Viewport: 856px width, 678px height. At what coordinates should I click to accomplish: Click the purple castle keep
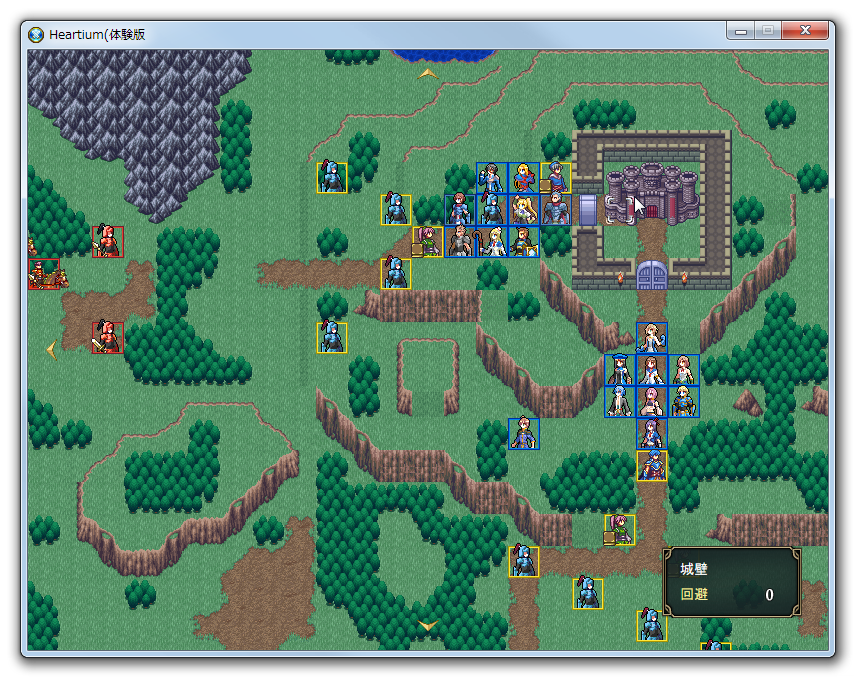[652, 194]
